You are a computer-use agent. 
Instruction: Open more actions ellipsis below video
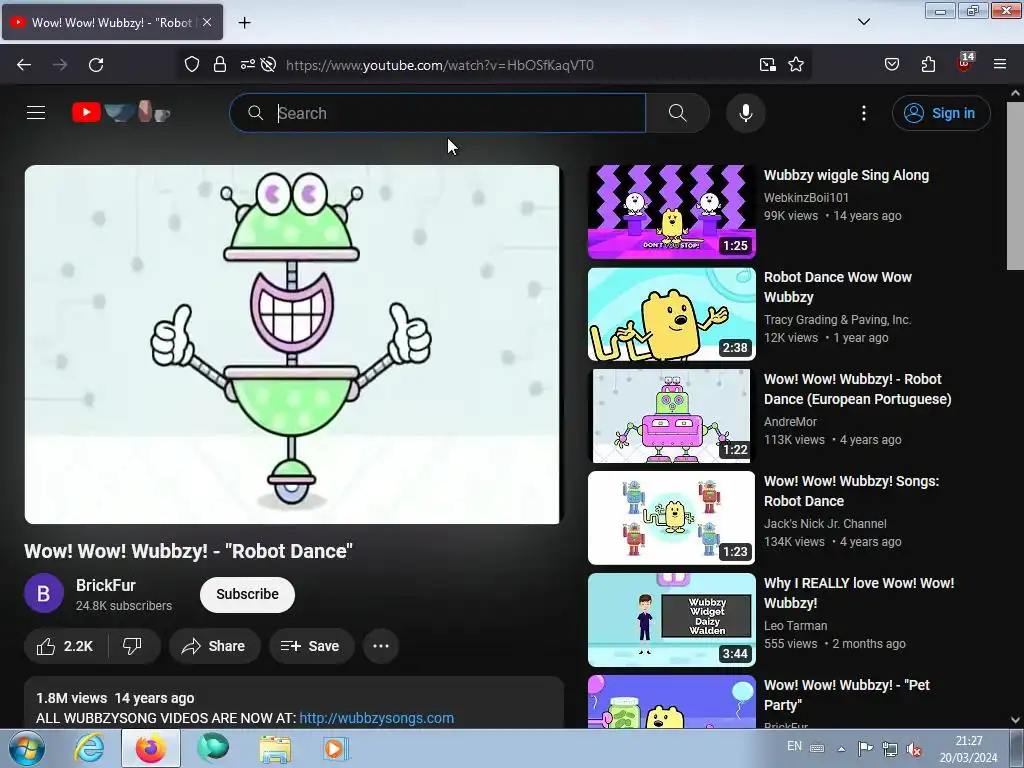click(381, 646)
